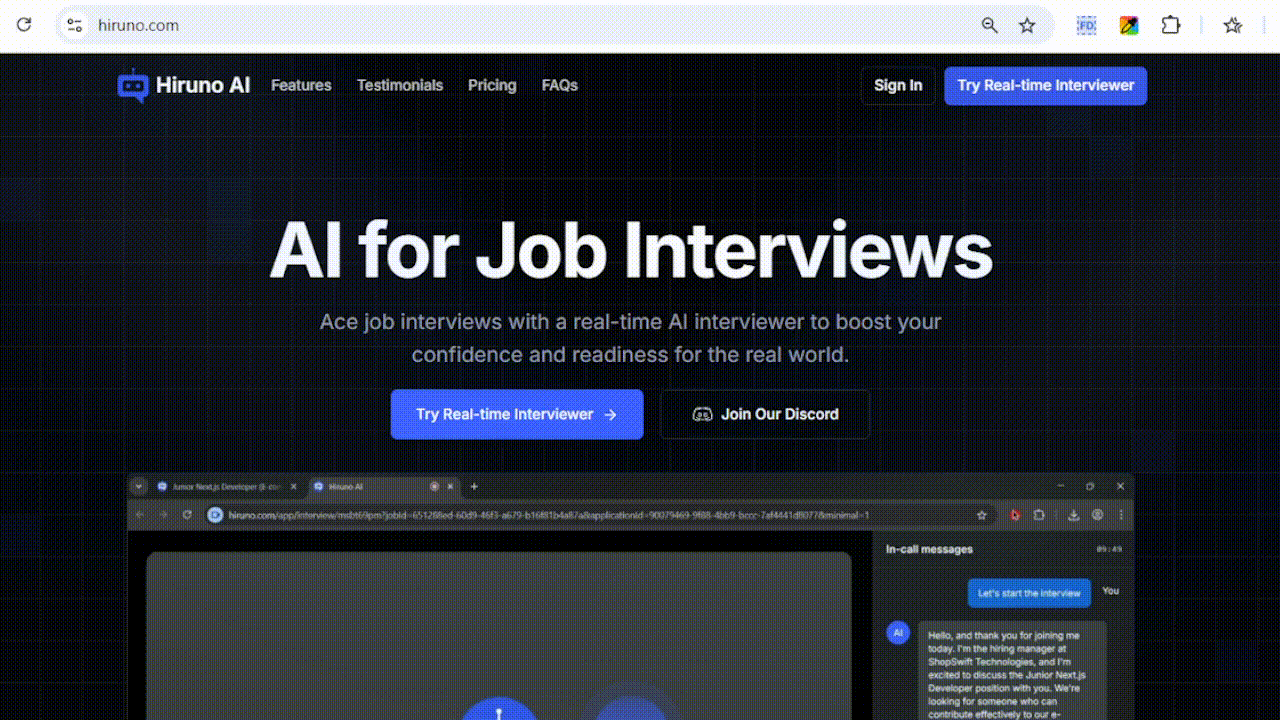Click the Discord icon in the Join button
Image resolution: width=1280 pixels, height=720 pixels.
[702, 414]
